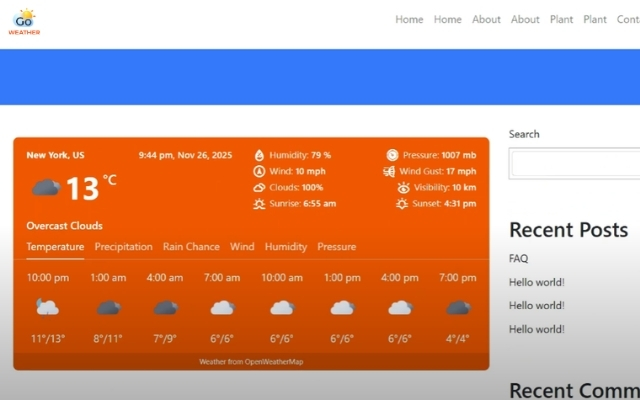Switch to the Wind forecast tab
The height and width of the screenshot is (400, 640).
click(x=242, y=247)
